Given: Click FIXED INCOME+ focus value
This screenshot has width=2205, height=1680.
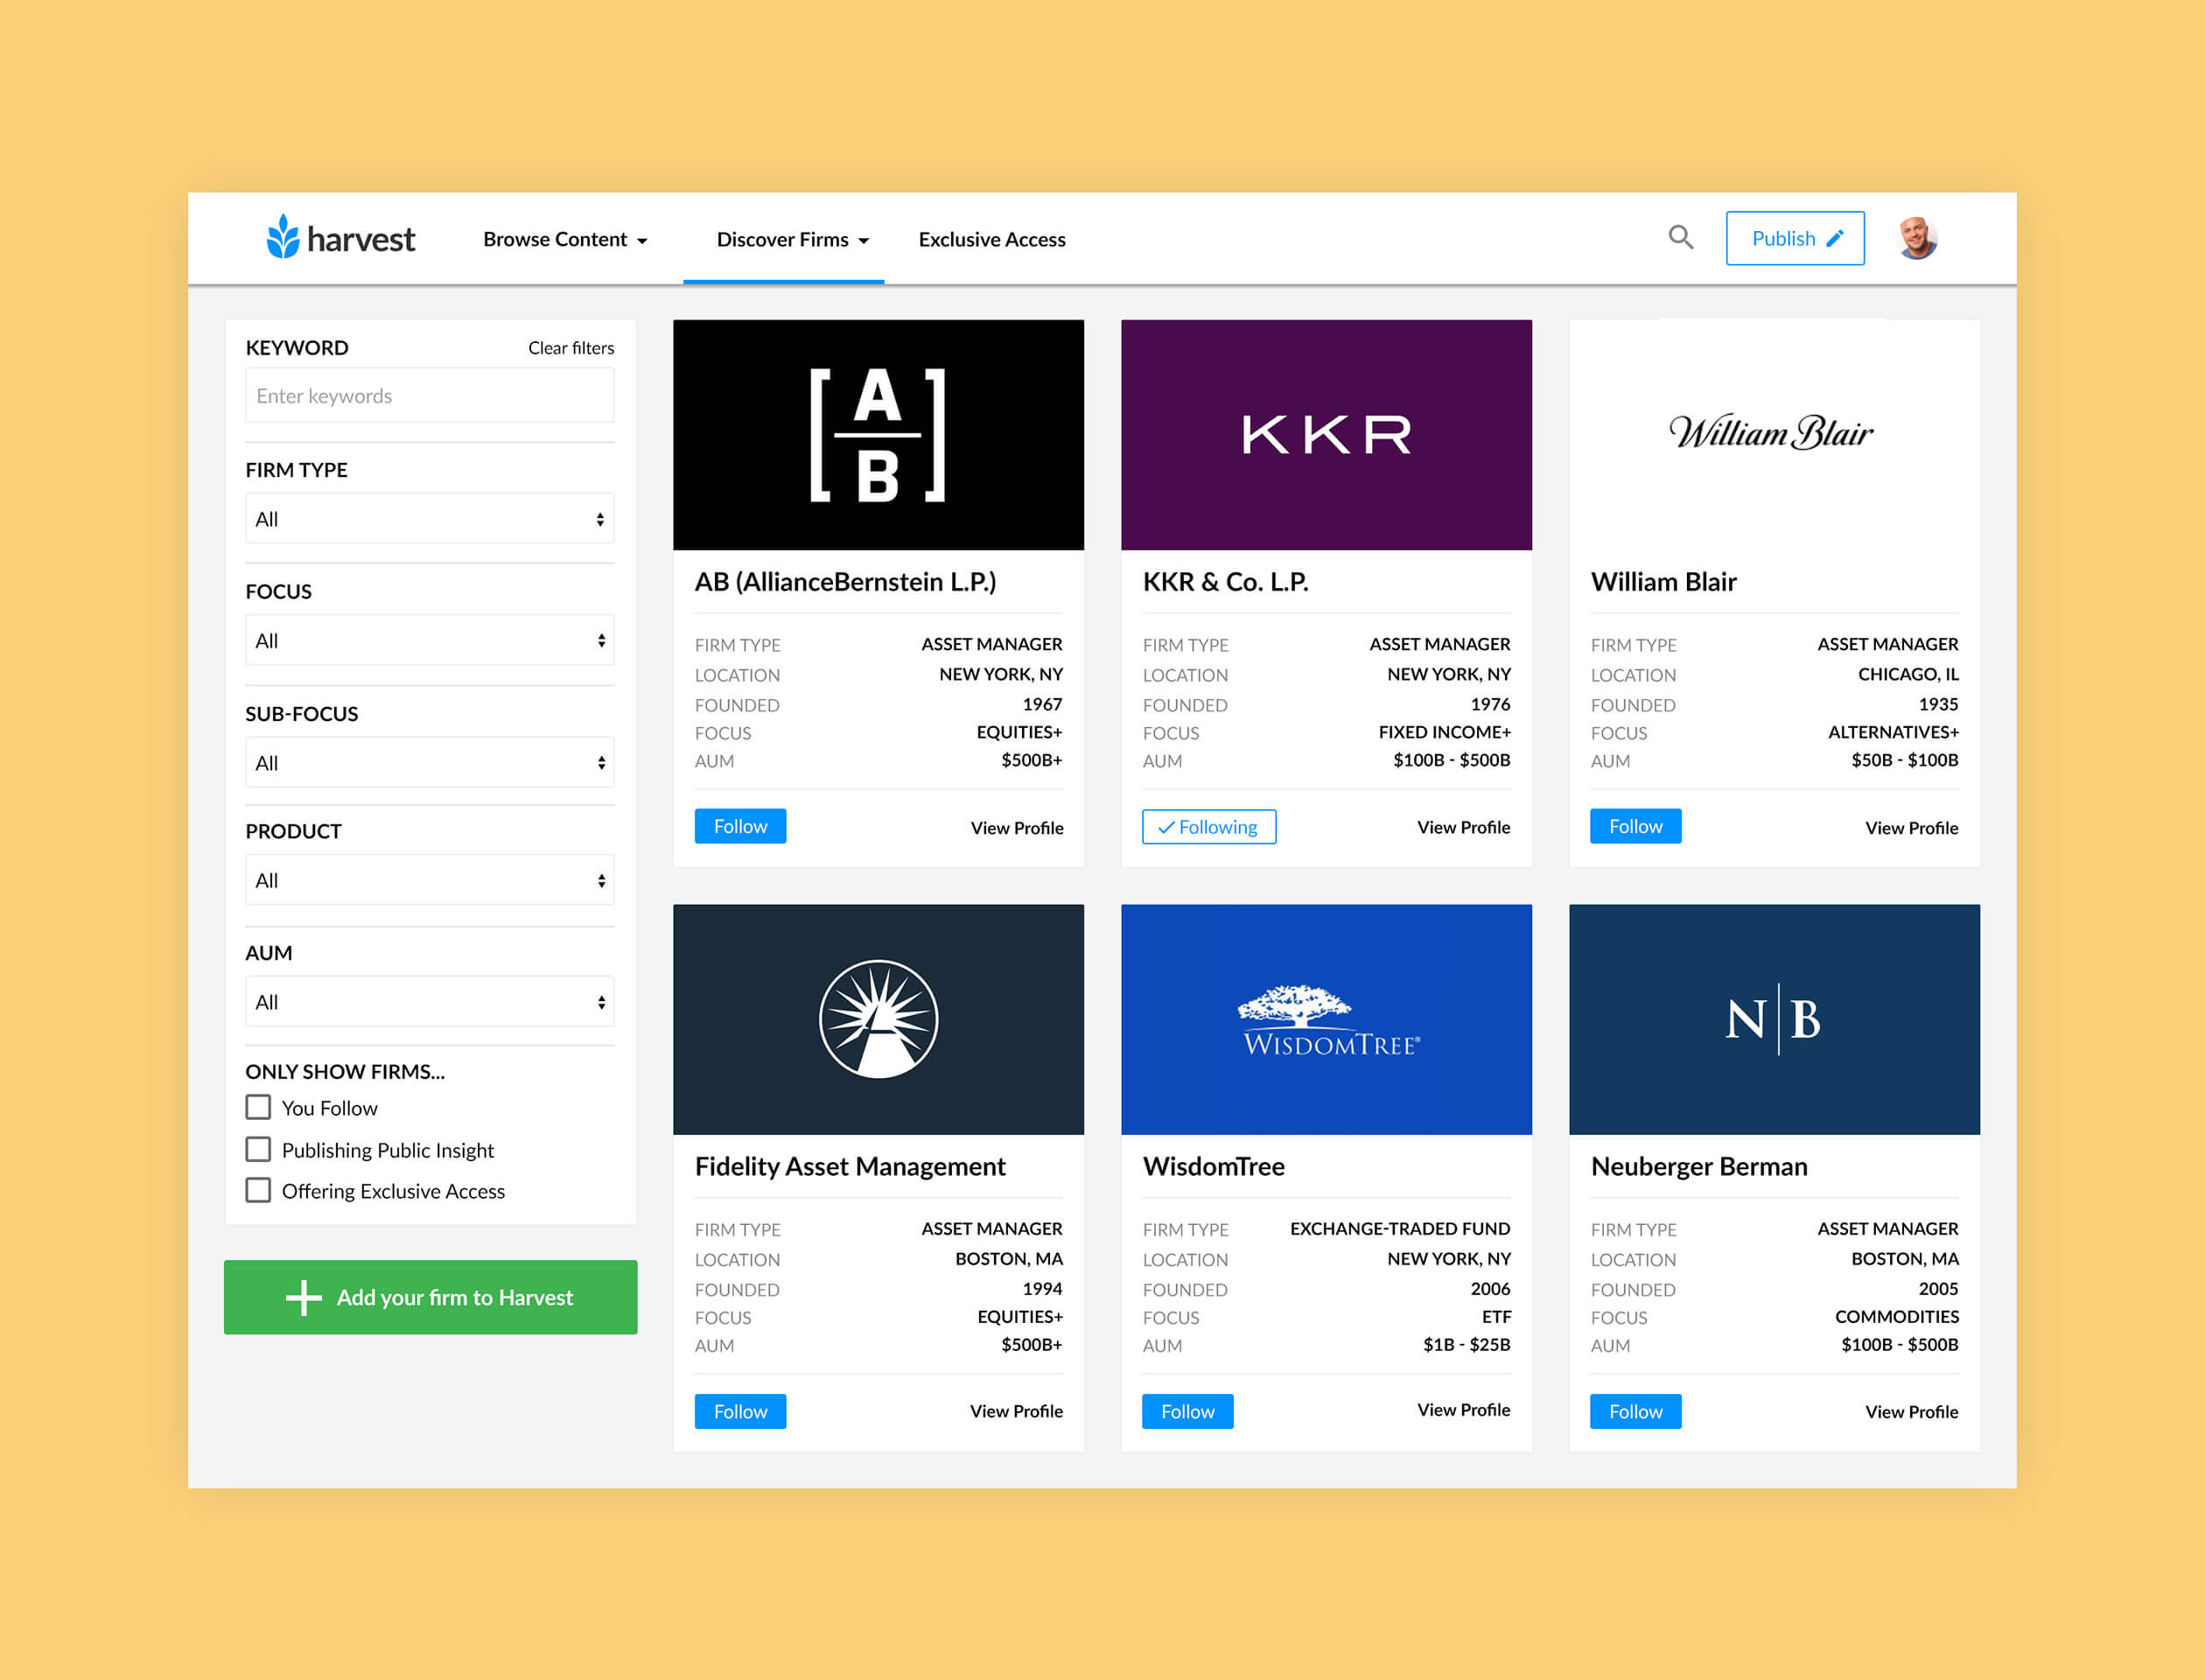Looking at the screenshot, I should pyautogui.click(x=1444, y=732).
